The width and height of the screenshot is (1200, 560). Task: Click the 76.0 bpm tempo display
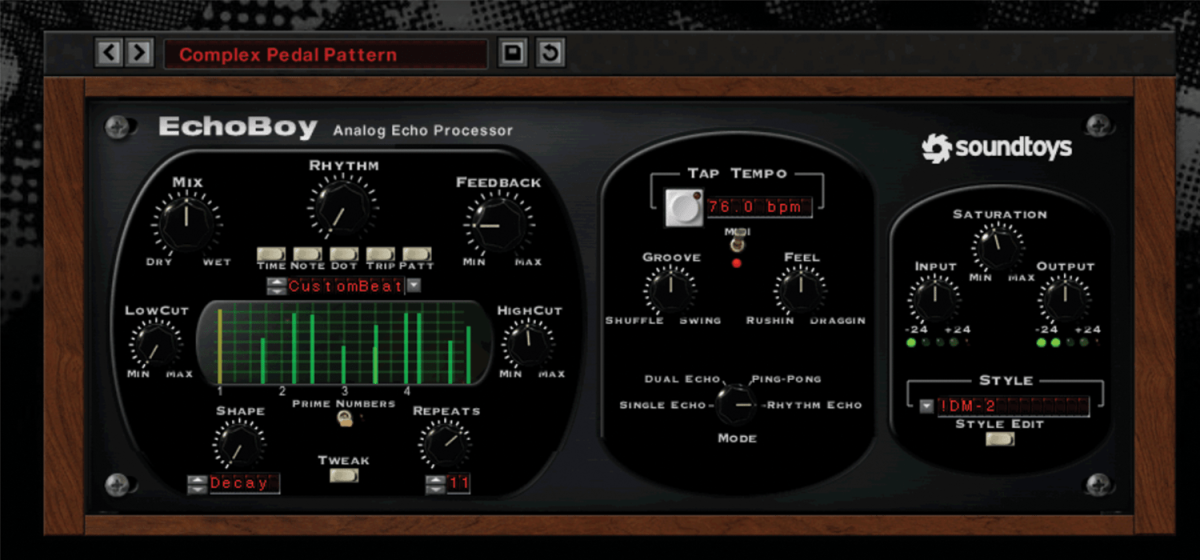point(758,207)
